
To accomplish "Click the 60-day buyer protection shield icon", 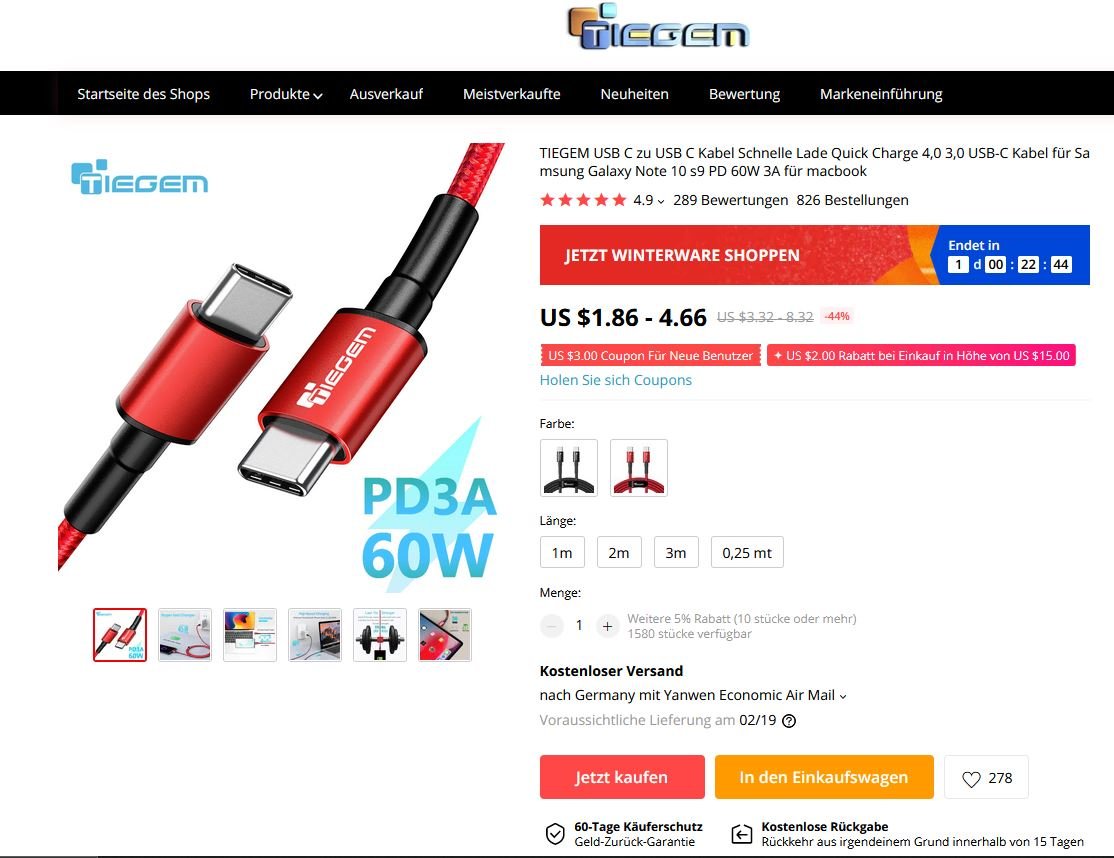I will pos(555,834).
